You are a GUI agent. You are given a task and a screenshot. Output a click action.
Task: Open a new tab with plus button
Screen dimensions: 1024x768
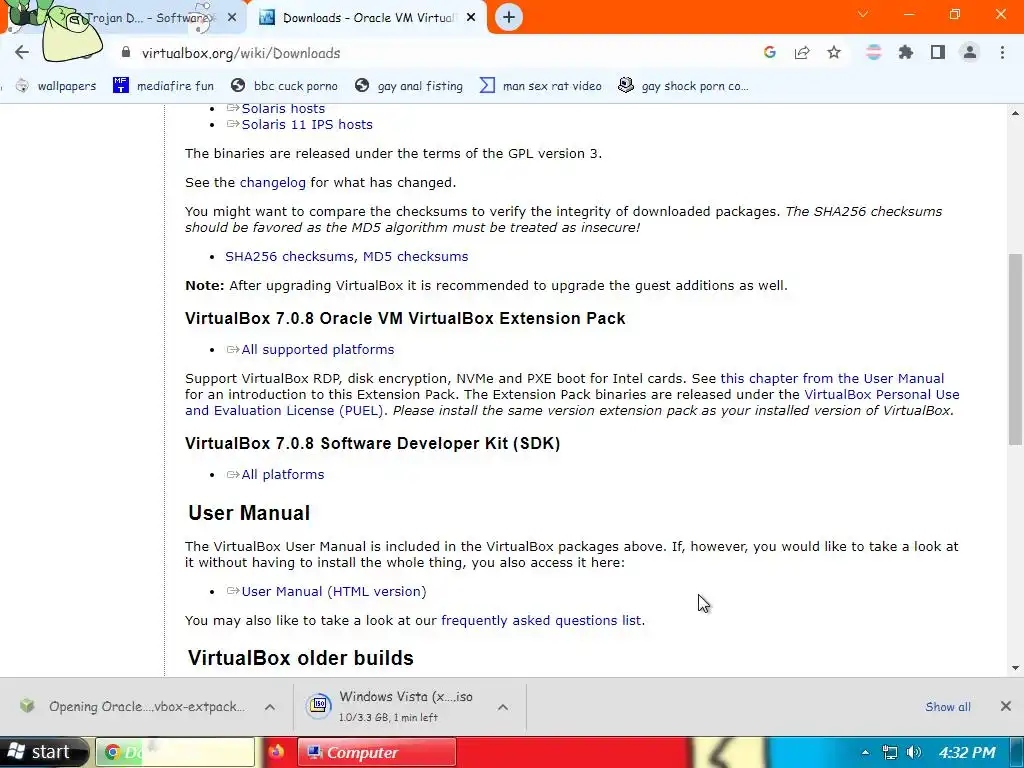(509, 17)
